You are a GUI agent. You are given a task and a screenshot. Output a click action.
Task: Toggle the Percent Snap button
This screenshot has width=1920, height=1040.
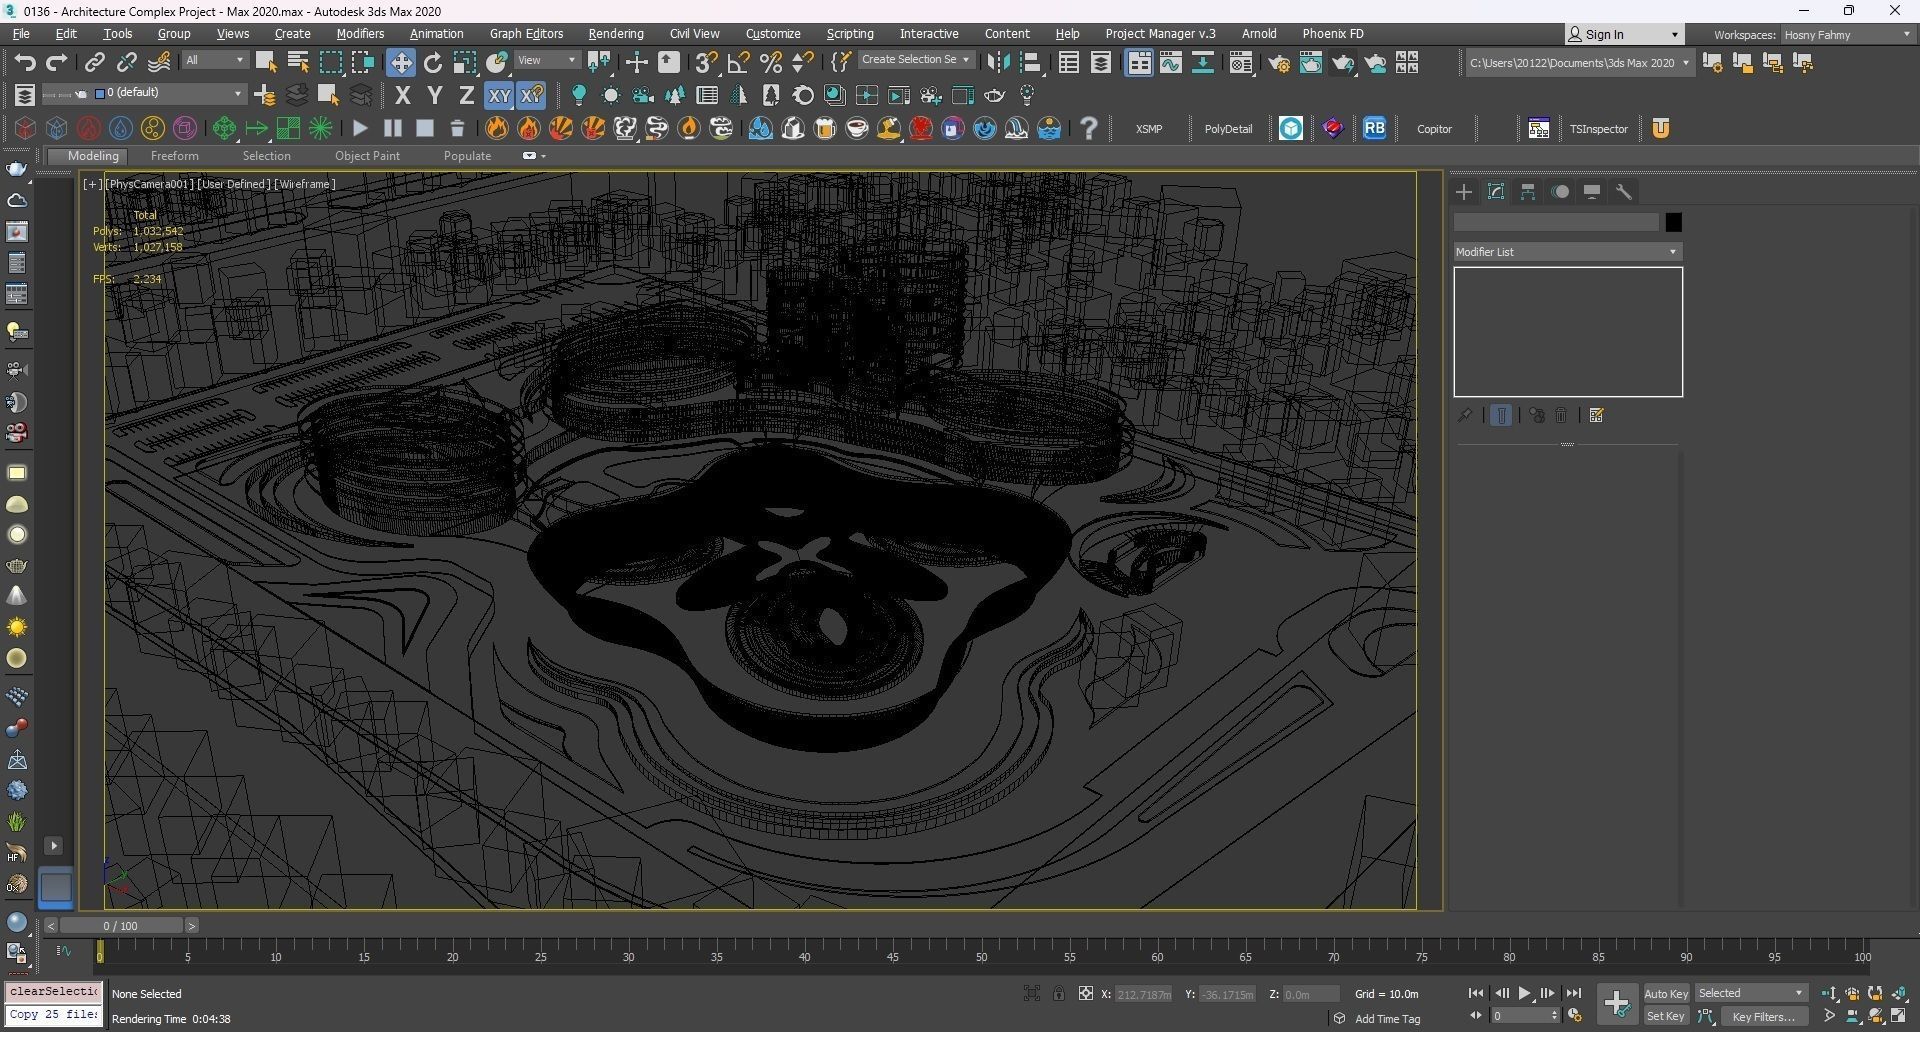(x=770, y=63)
